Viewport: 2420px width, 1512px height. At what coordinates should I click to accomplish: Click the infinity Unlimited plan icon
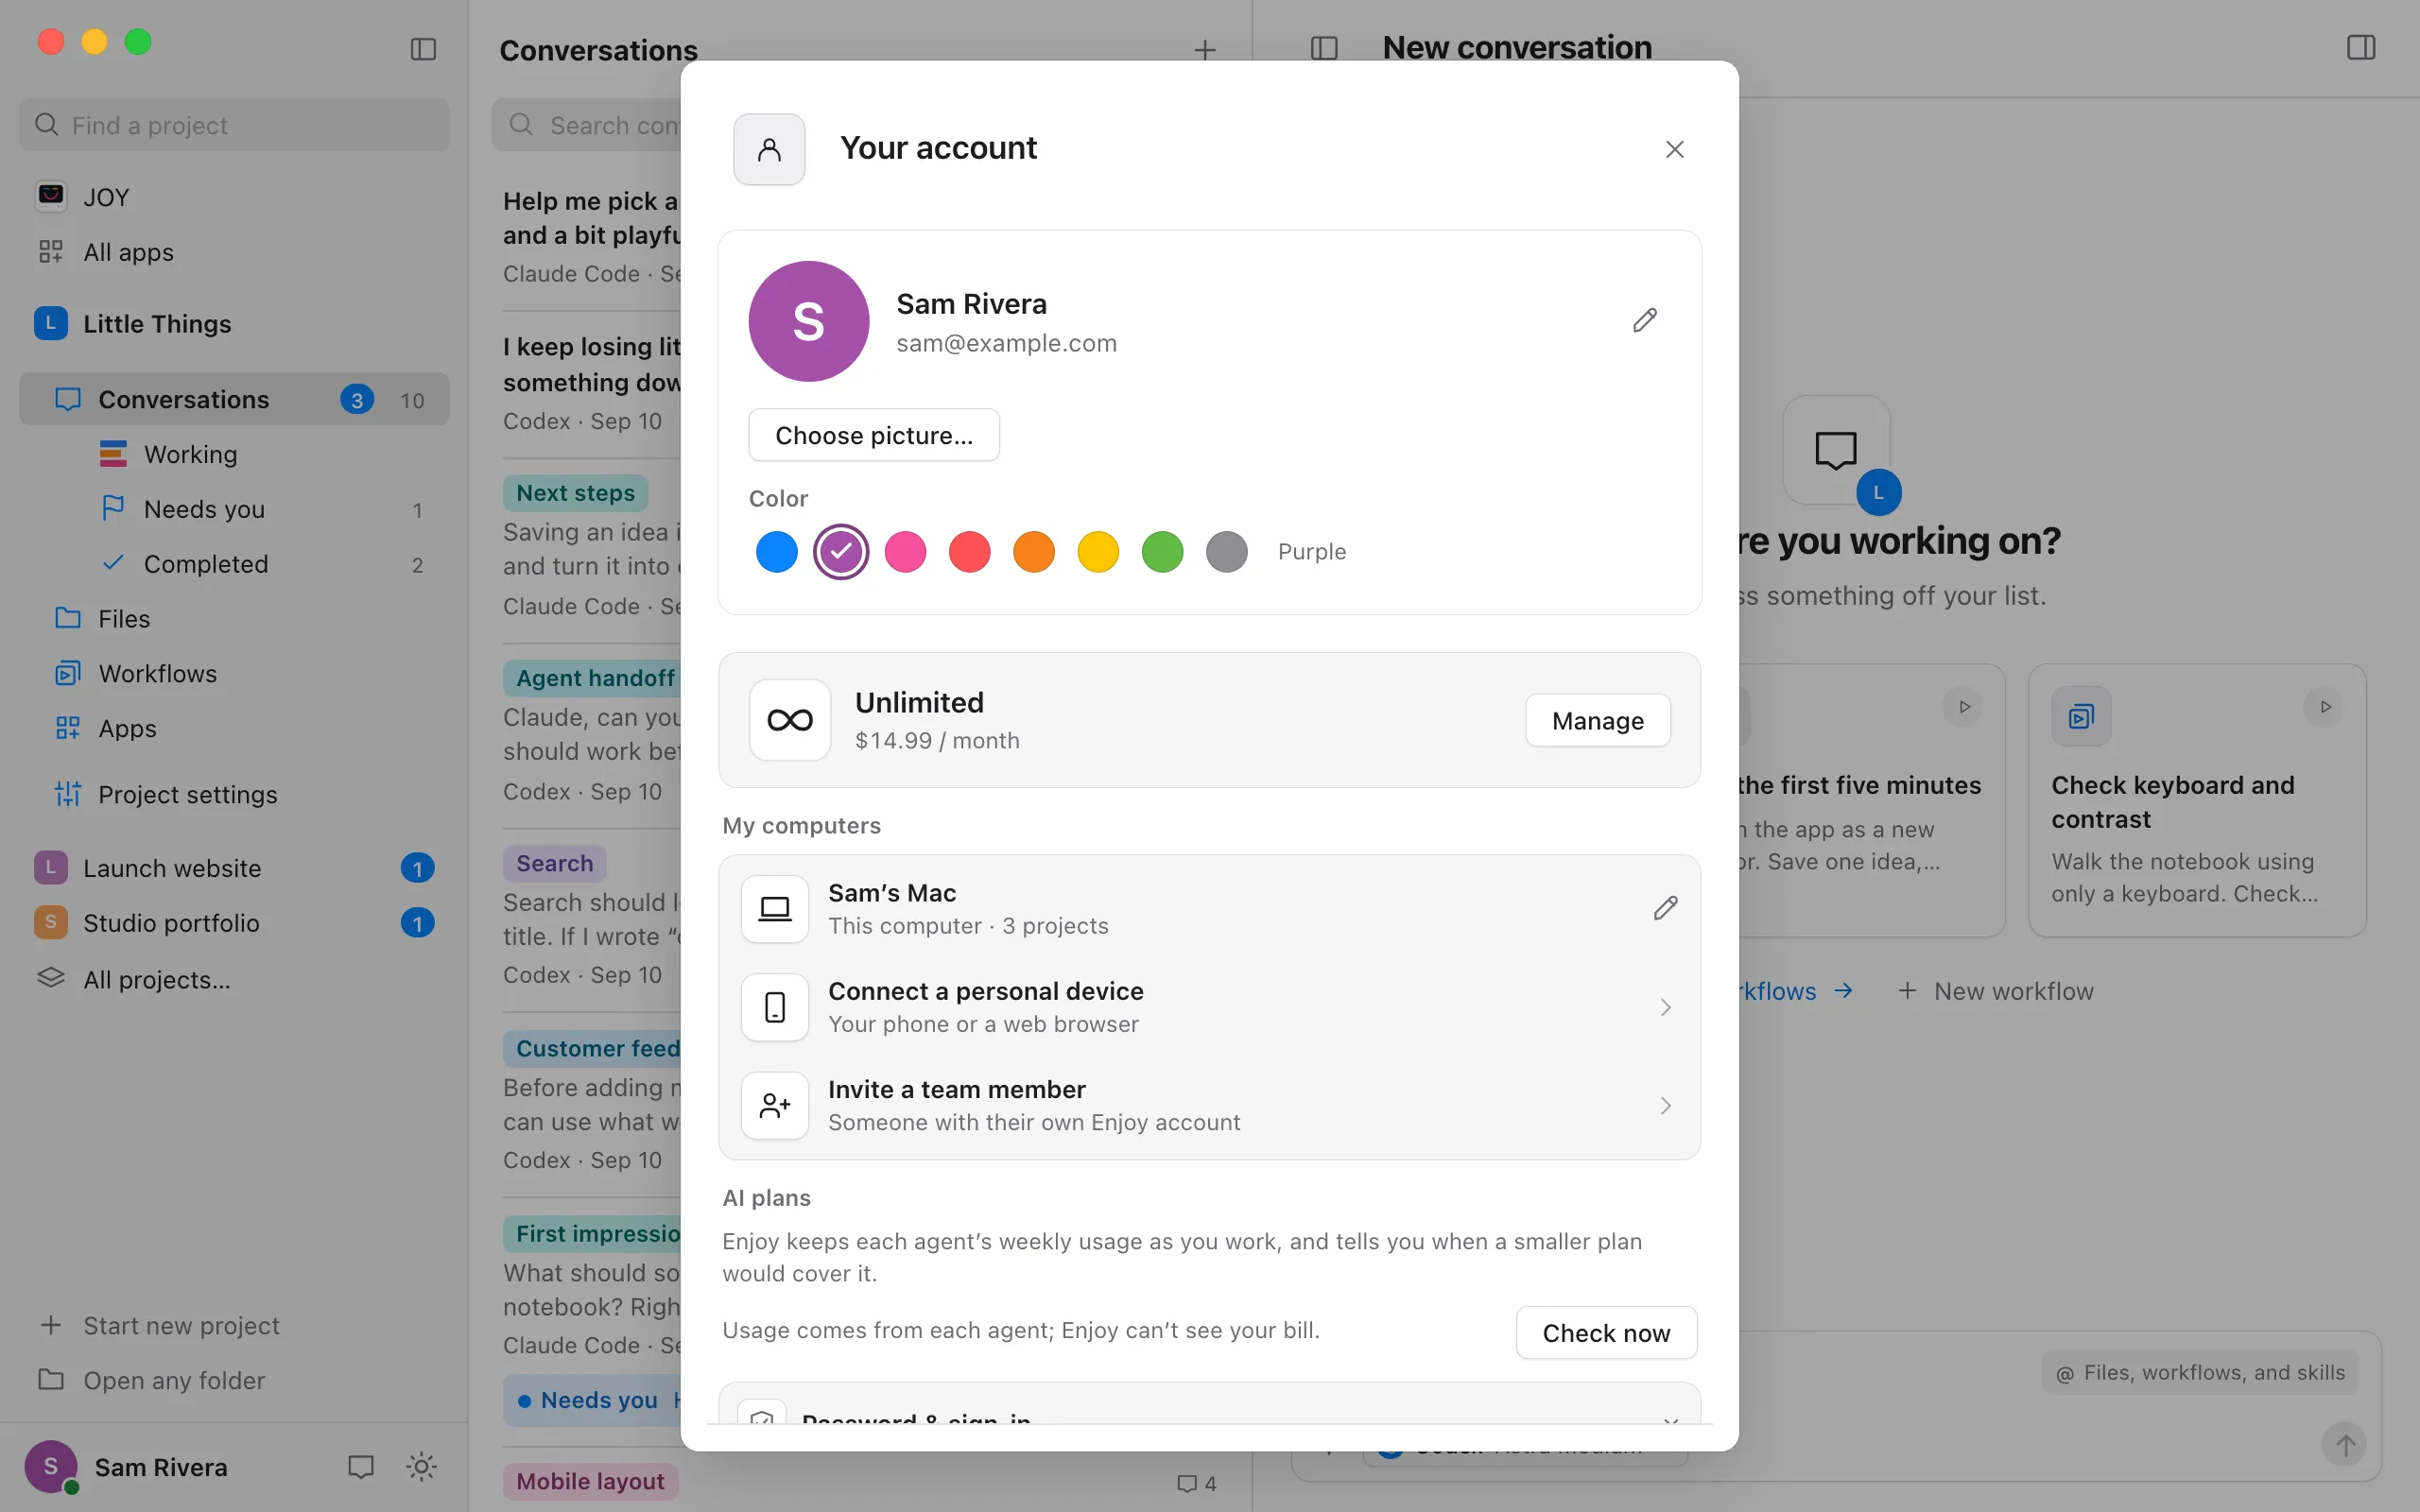[x=790, y=720]
